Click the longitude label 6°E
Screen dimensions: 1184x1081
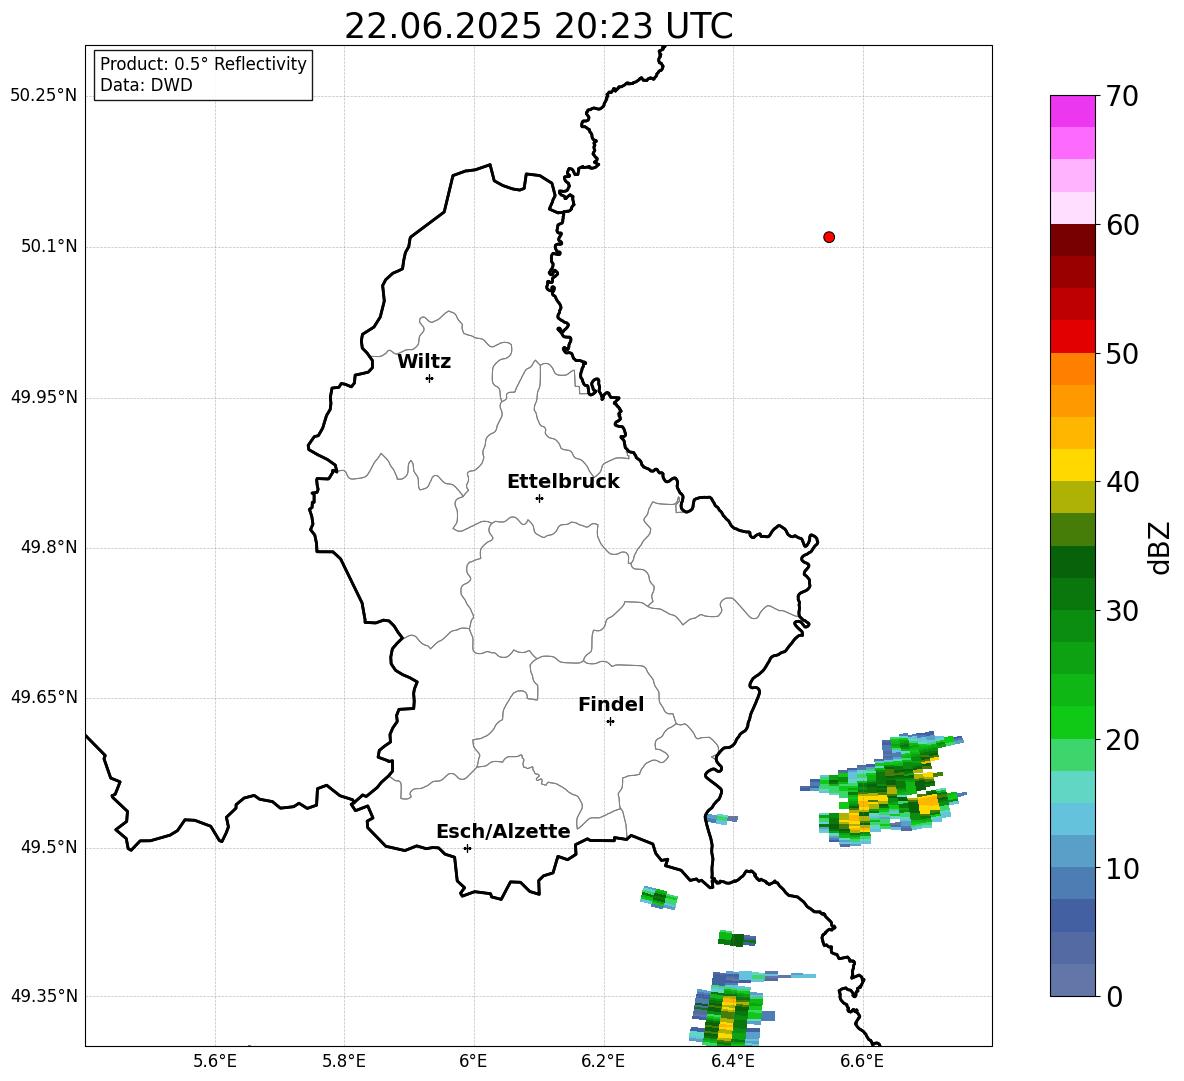click(473, 1061)
